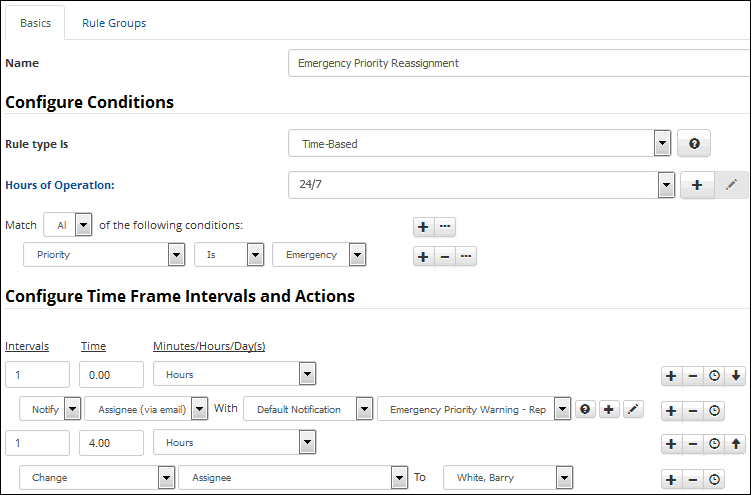The height and width of the screenshot is (495, 751).
Task: Select the Basics tab
Action: (x=35, y=23)
